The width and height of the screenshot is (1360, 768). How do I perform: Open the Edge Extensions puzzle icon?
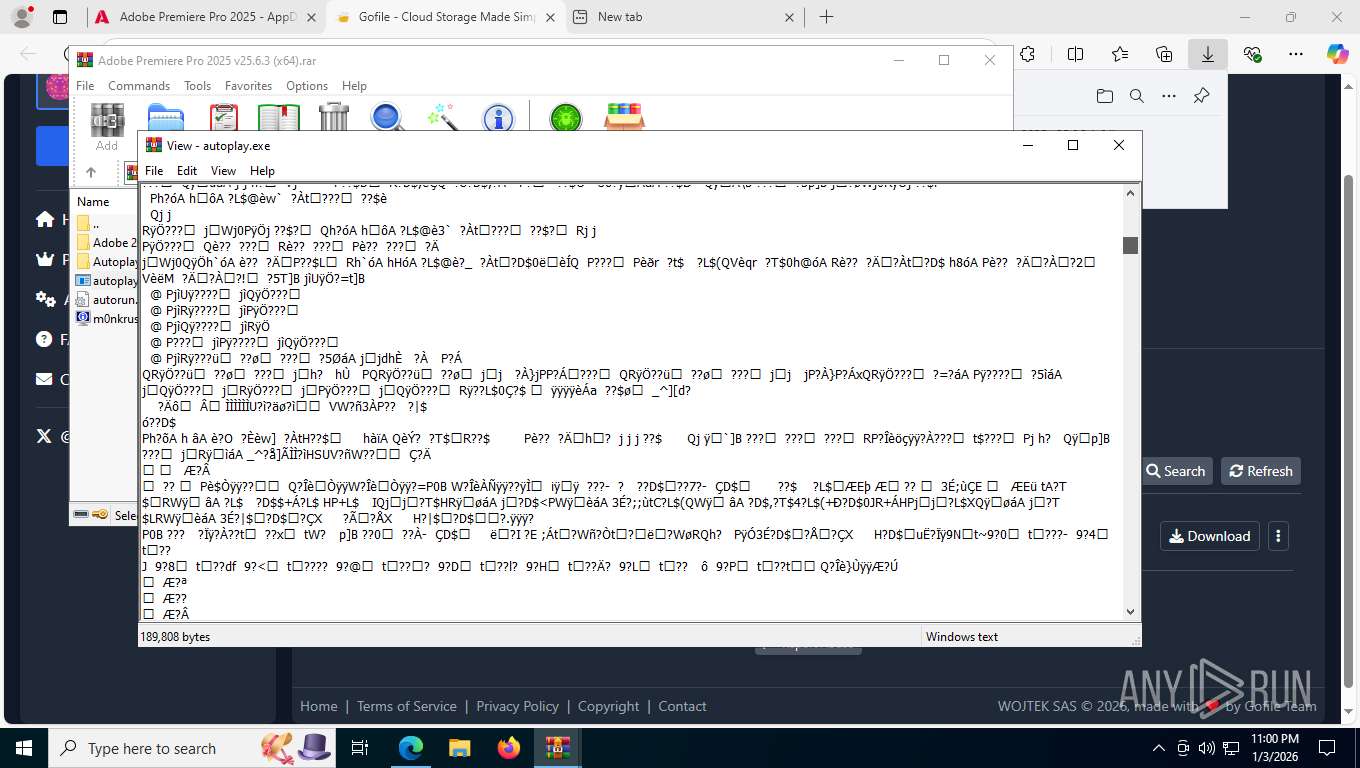[1027, 54]
